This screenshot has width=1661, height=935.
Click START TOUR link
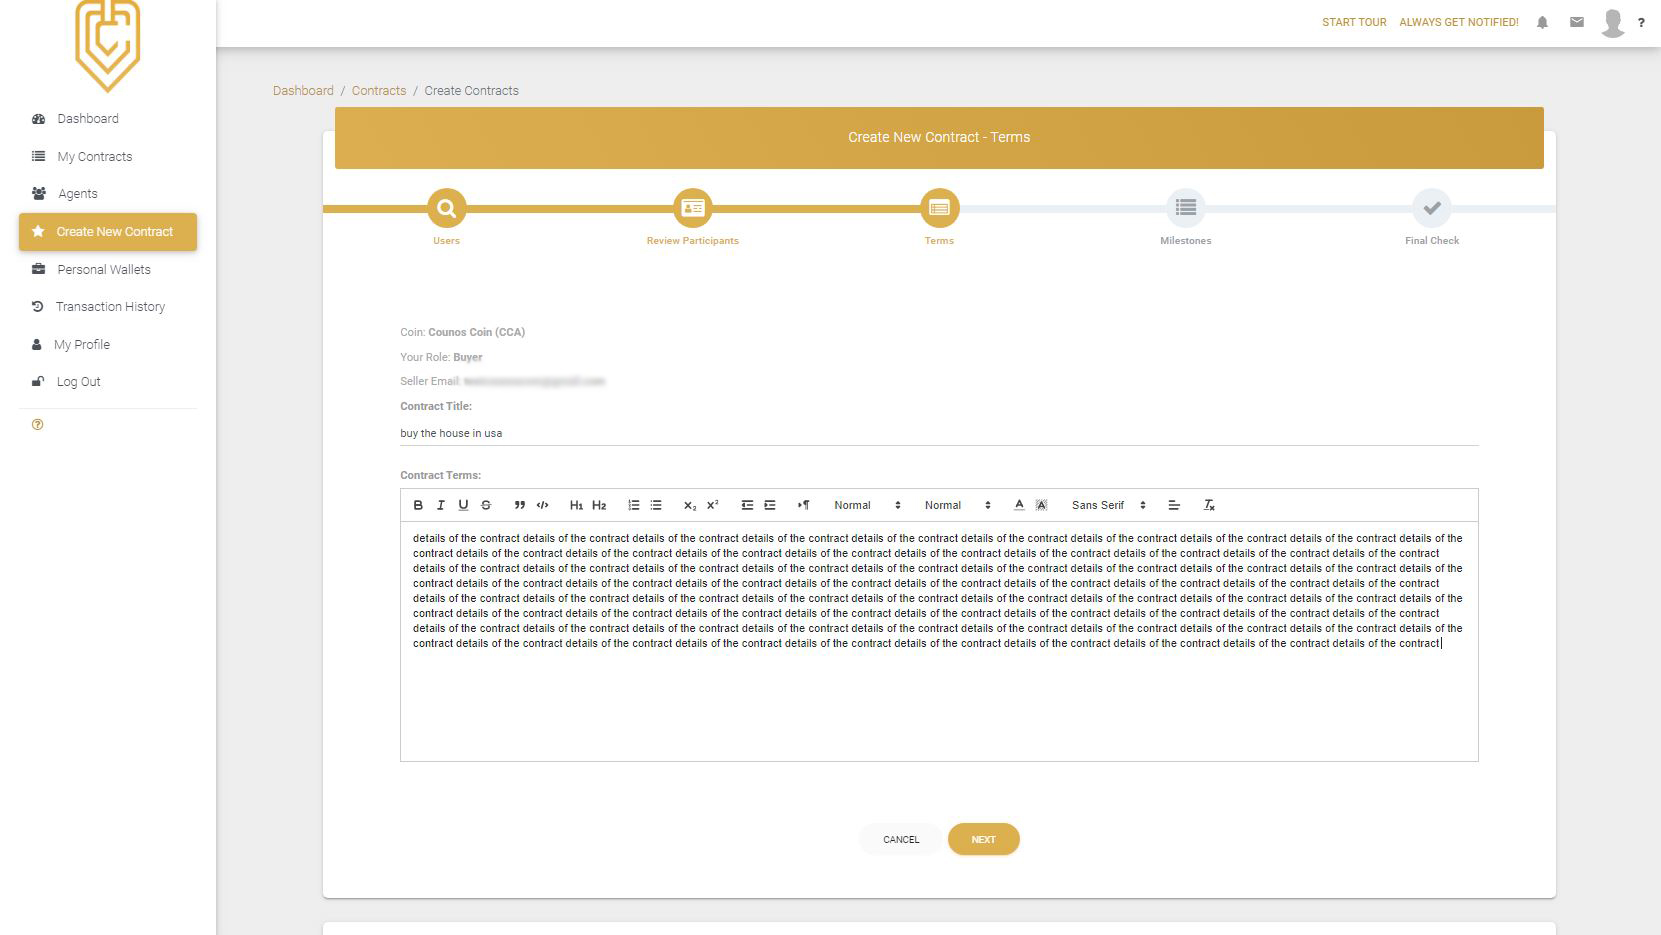(1354, 22)
